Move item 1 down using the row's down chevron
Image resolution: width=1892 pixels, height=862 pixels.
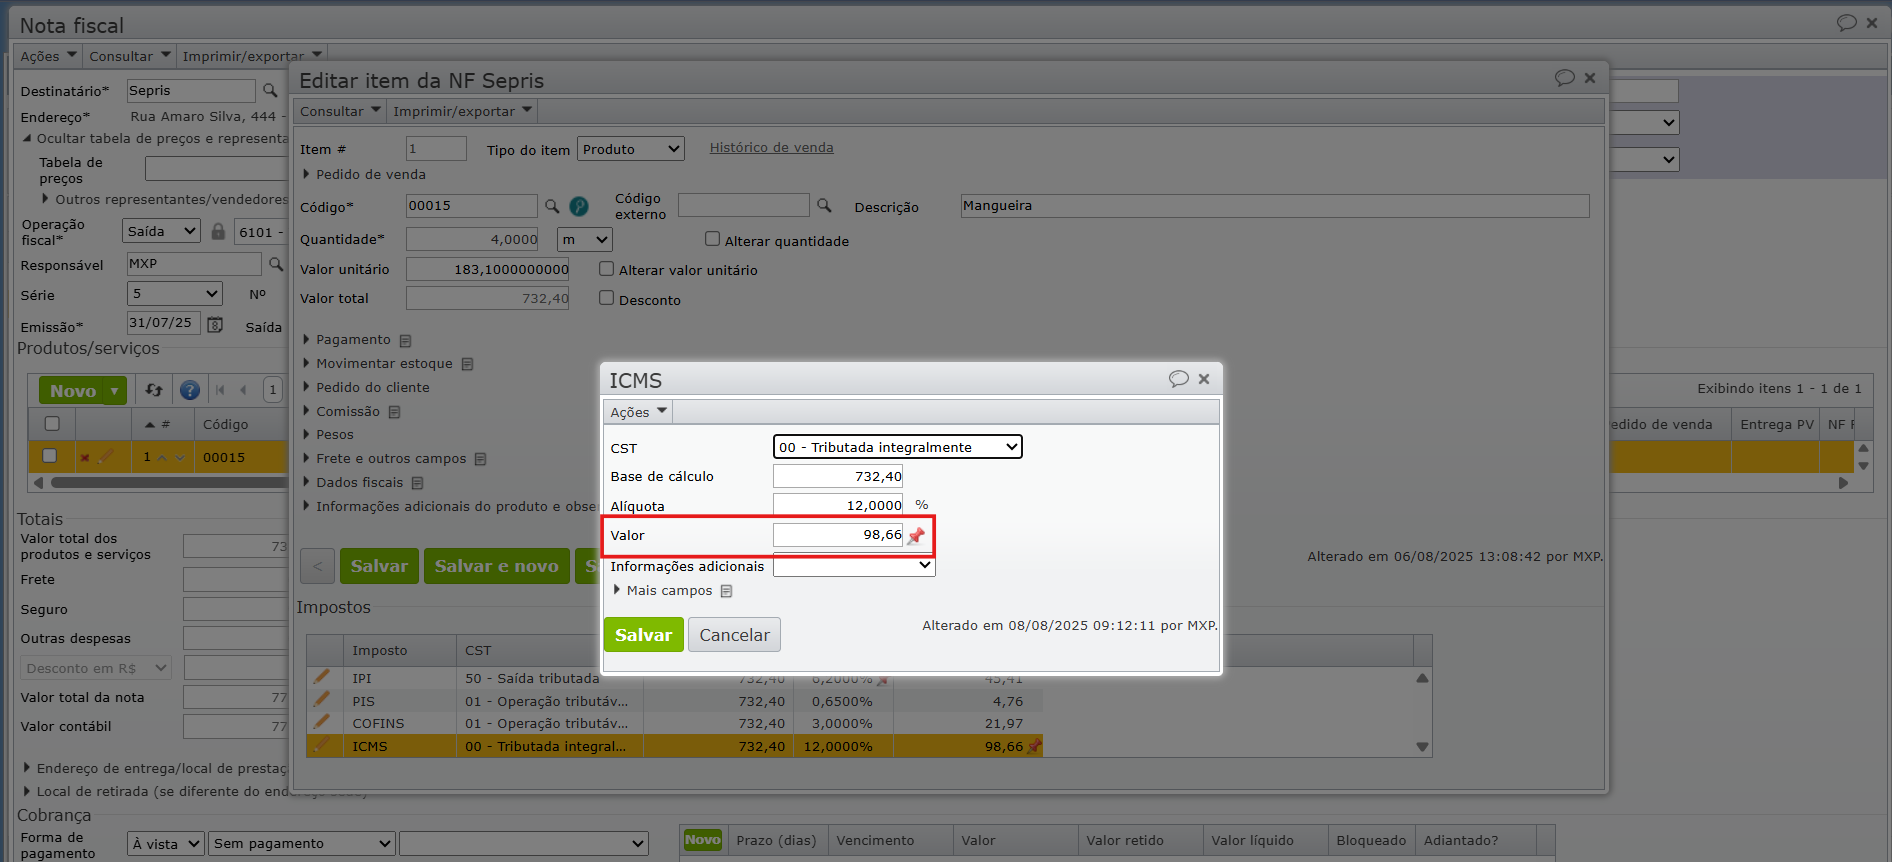180,458
